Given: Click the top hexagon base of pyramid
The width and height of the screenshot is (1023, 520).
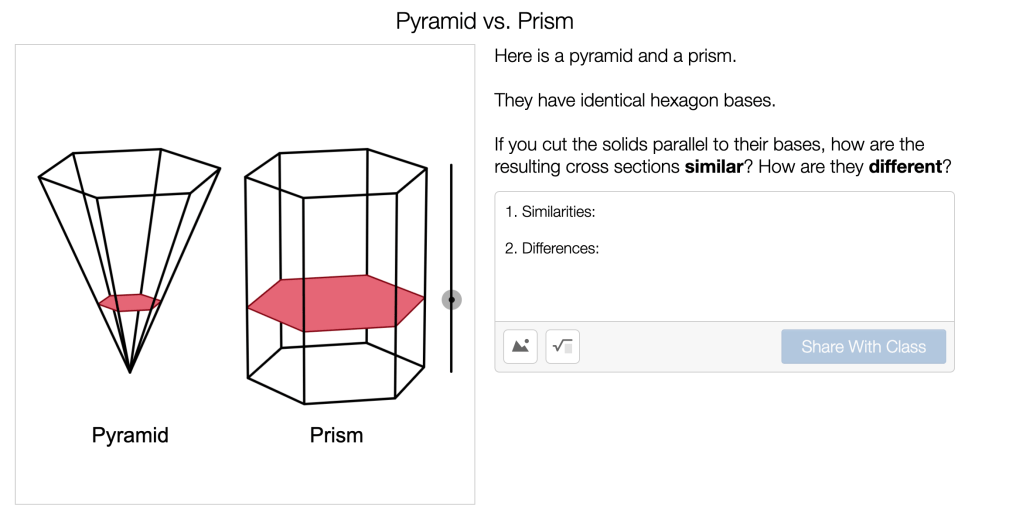Looking at the screenshot, I should 130,172.
